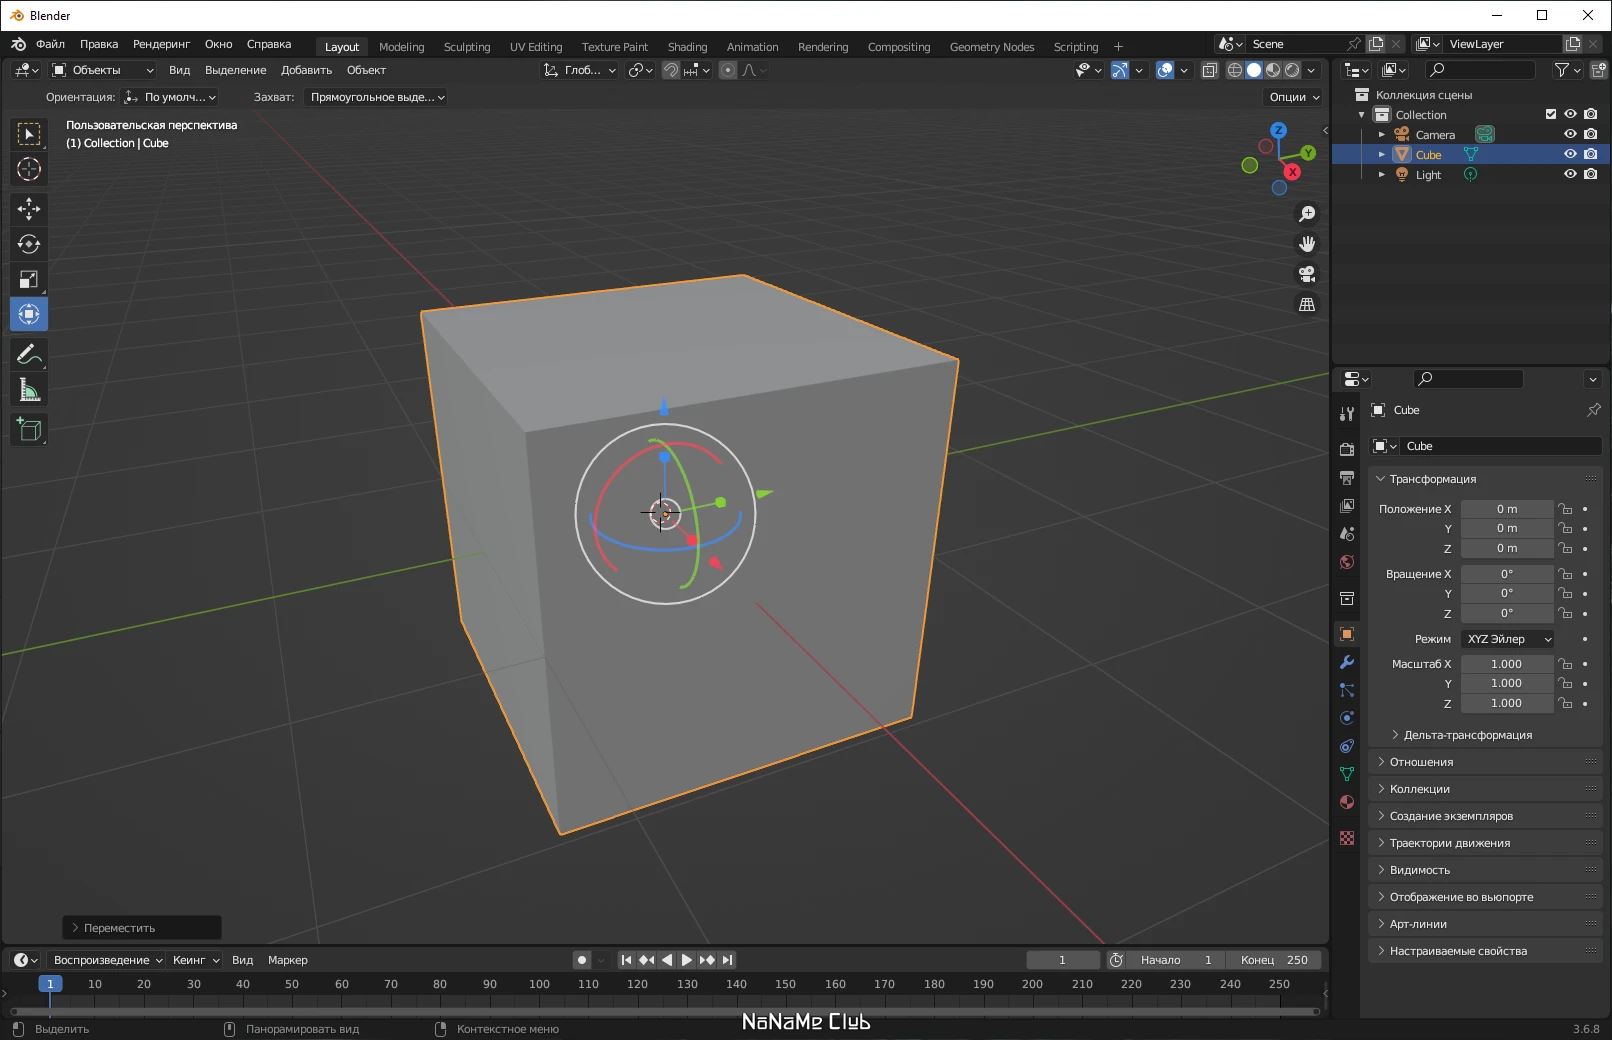Open the rotation mode XYZ Эйлер dropdown
1612x1040 pixels.
pyautogui.click(x=1508, y=639)
